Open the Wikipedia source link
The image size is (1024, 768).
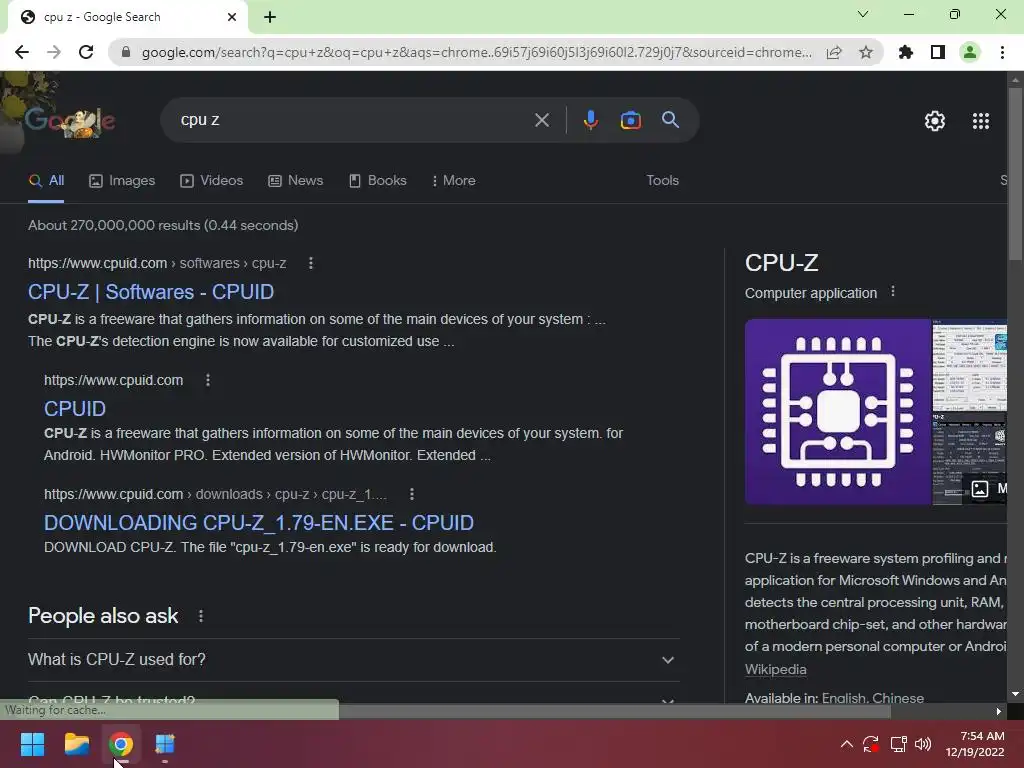click(775, 669)
